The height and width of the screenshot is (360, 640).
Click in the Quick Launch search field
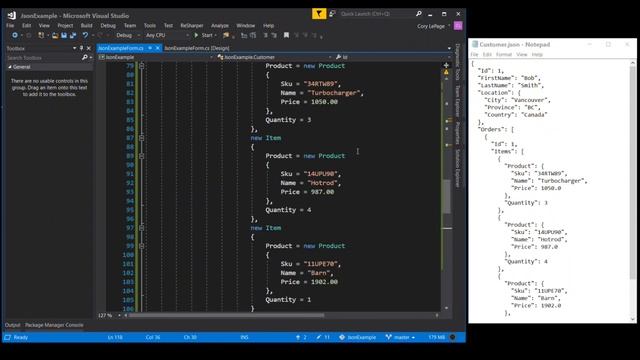pos(376,14)
